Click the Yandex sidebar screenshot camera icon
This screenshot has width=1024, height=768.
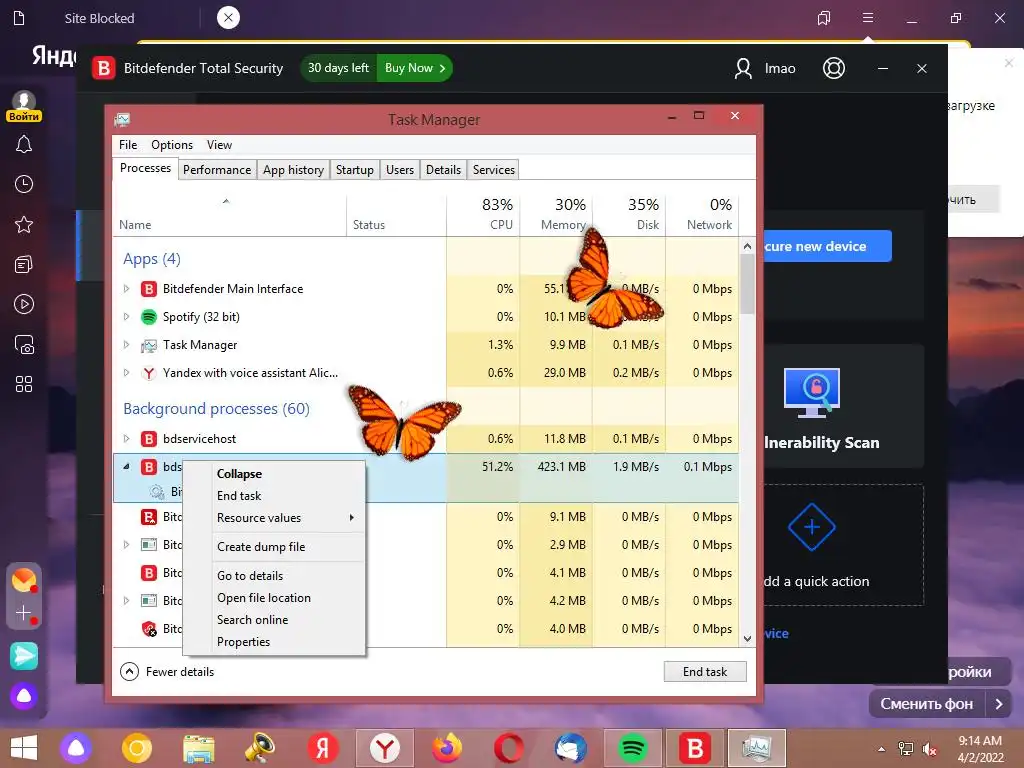click(24, 344)
